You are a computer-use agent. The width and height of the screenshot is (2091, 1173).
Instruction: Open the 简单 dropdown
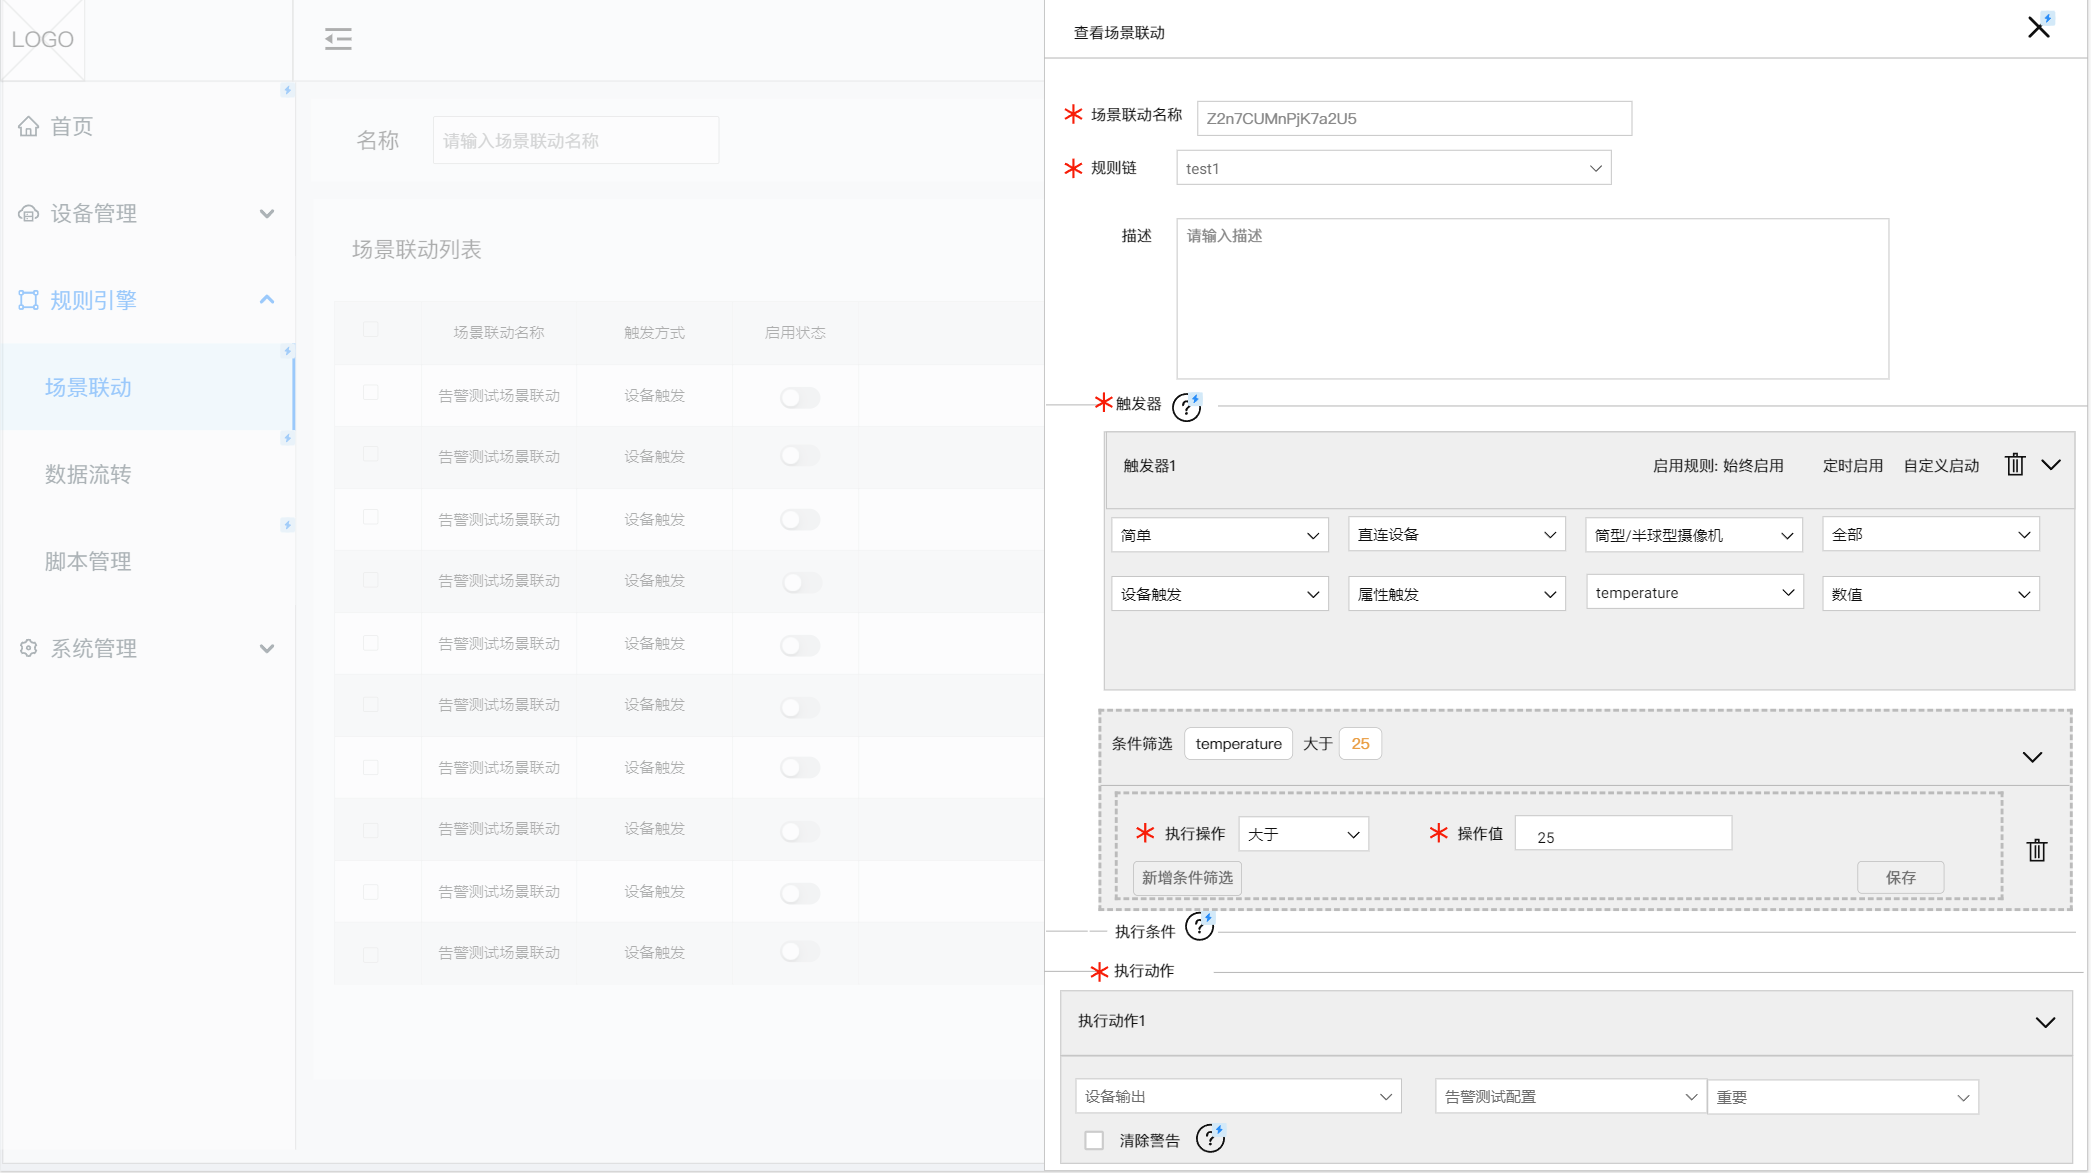pyautogui.click(x=1220, y=535)
